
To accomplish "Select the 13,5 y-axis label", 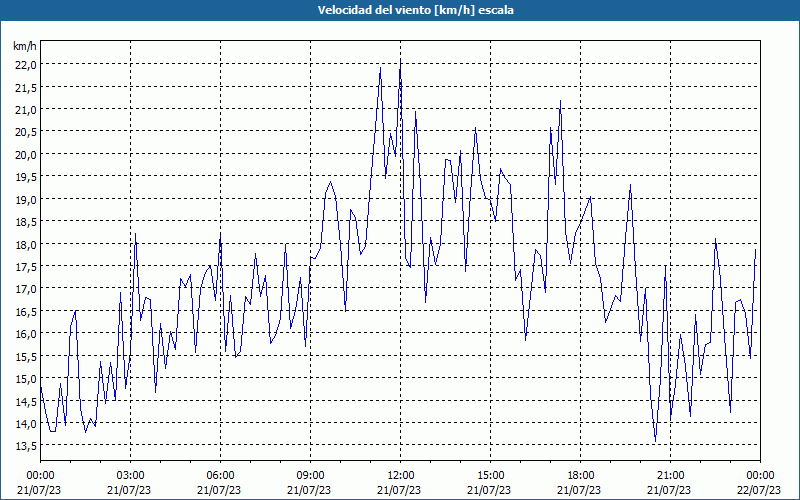I will point(27,446).
